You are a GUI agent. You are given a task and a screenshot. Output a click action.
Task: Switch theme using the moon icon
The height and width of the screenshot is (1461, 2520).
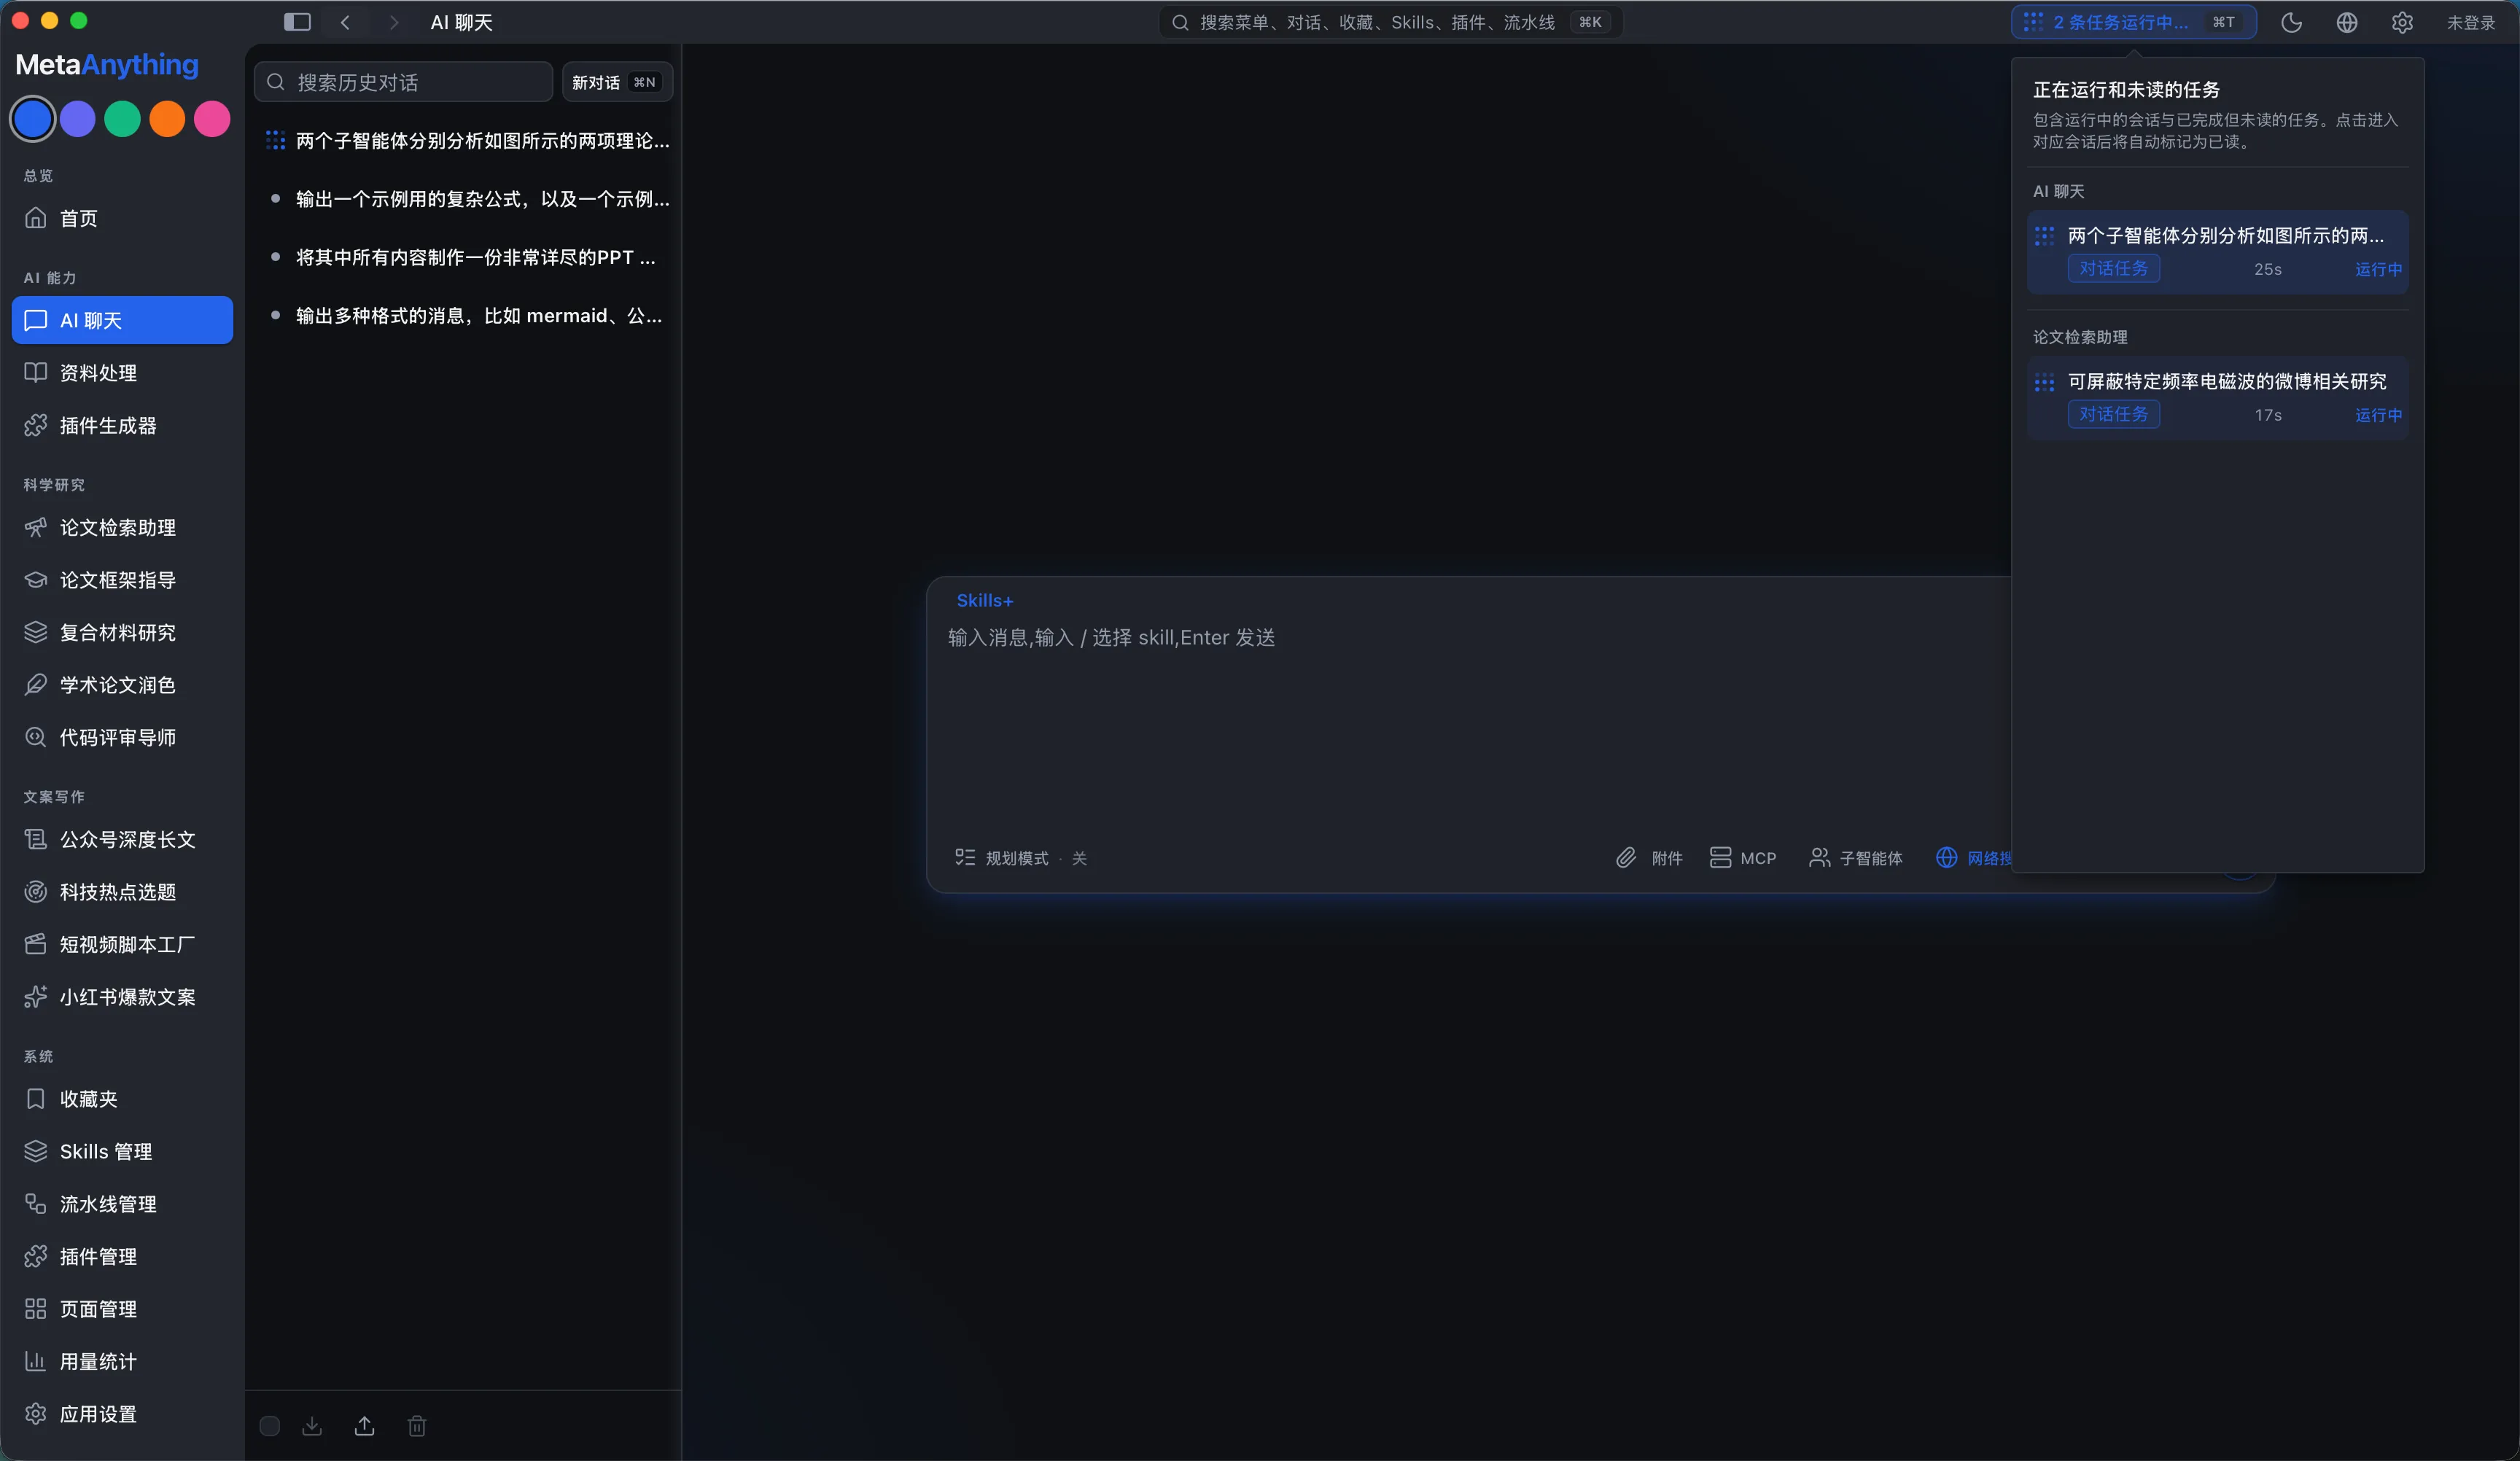click(2291, 22)
